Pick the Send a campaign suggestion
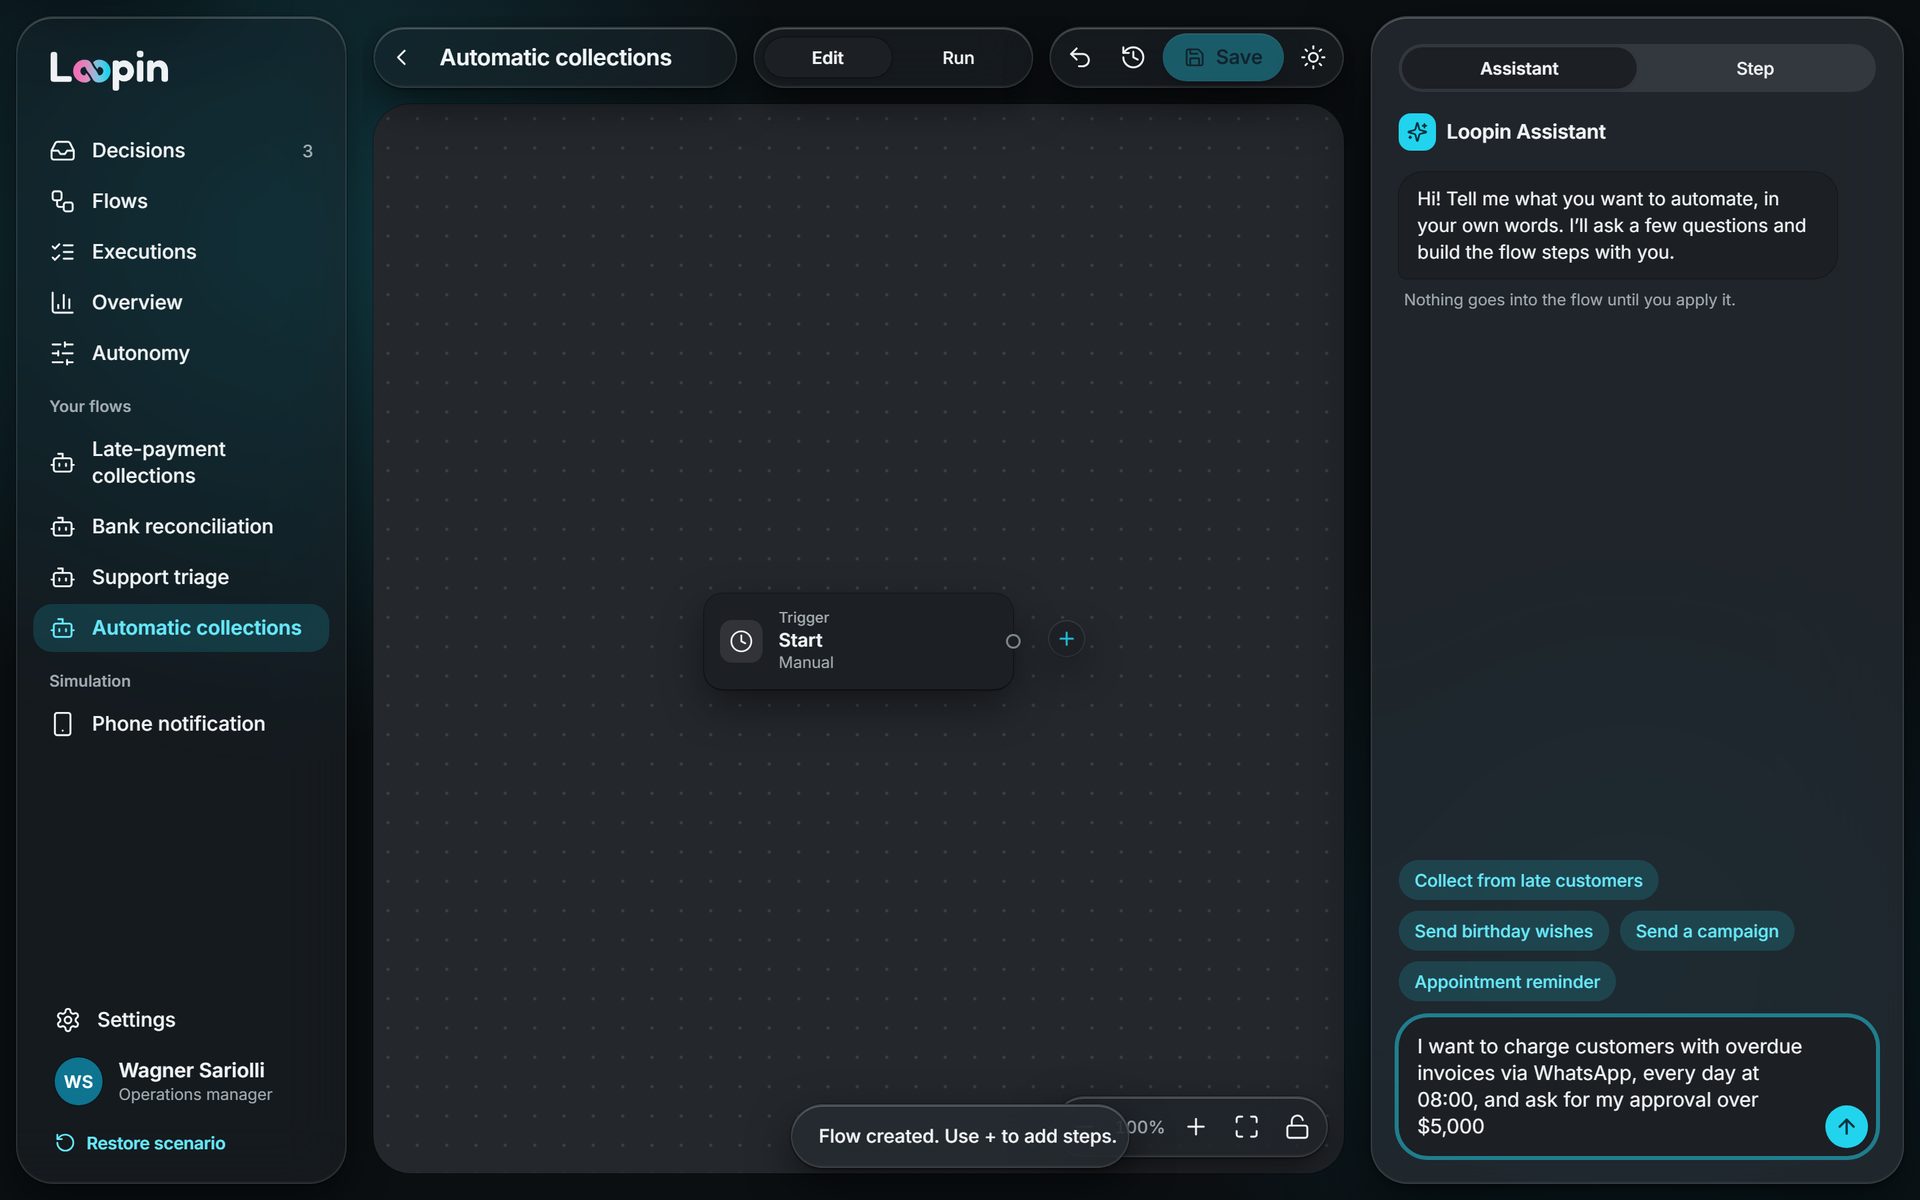 pos(1707,932)
